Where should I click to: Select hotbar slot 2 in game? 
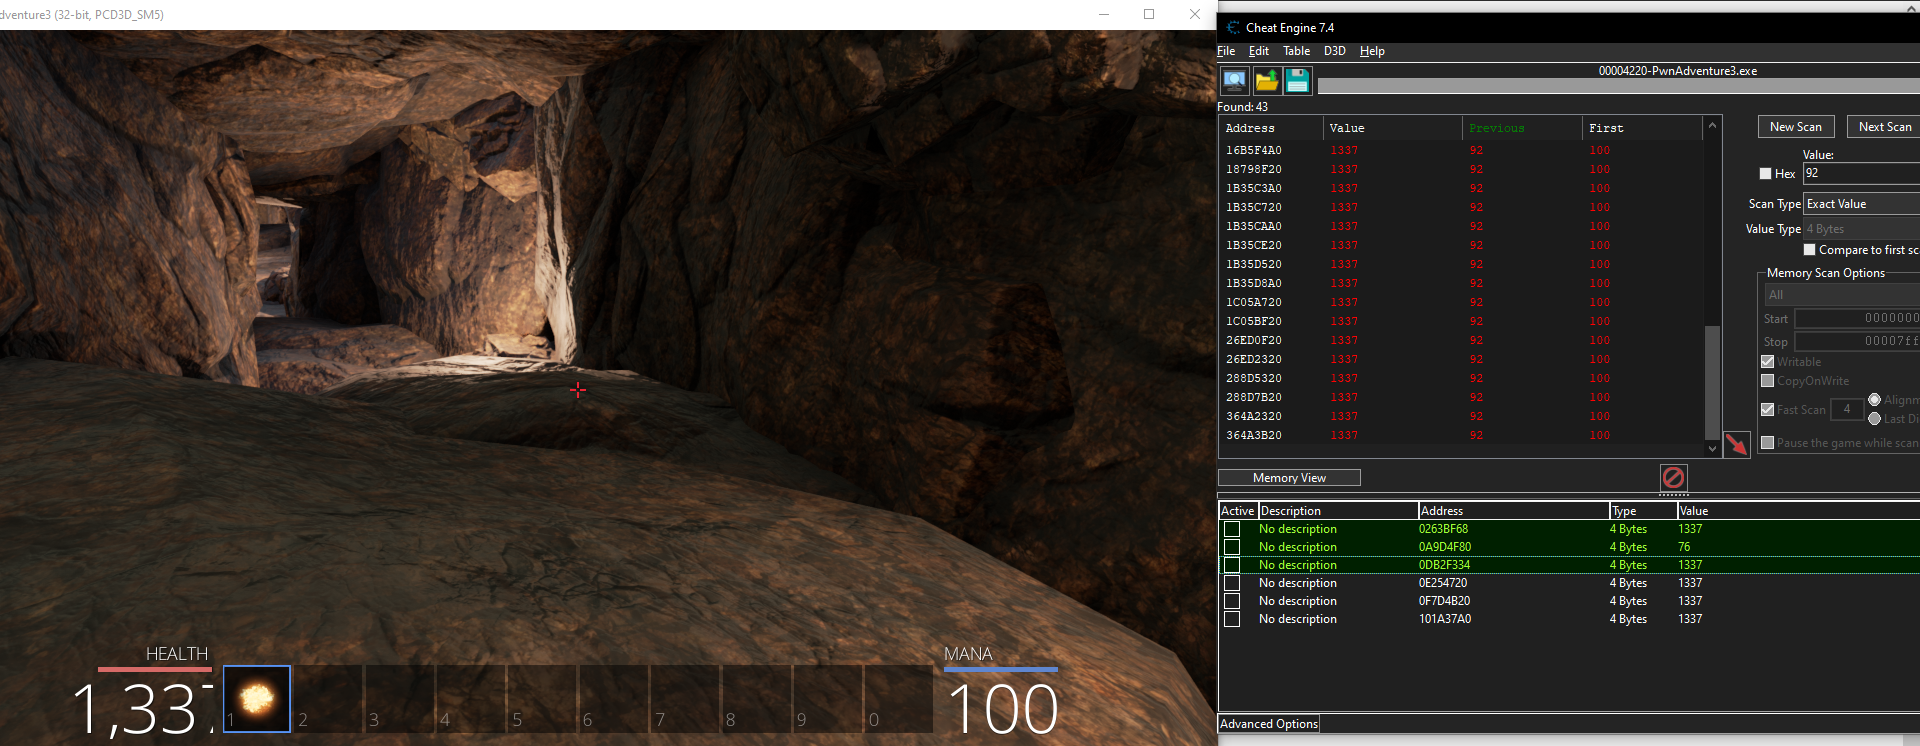pyautogui.click(x=327, y=699)
